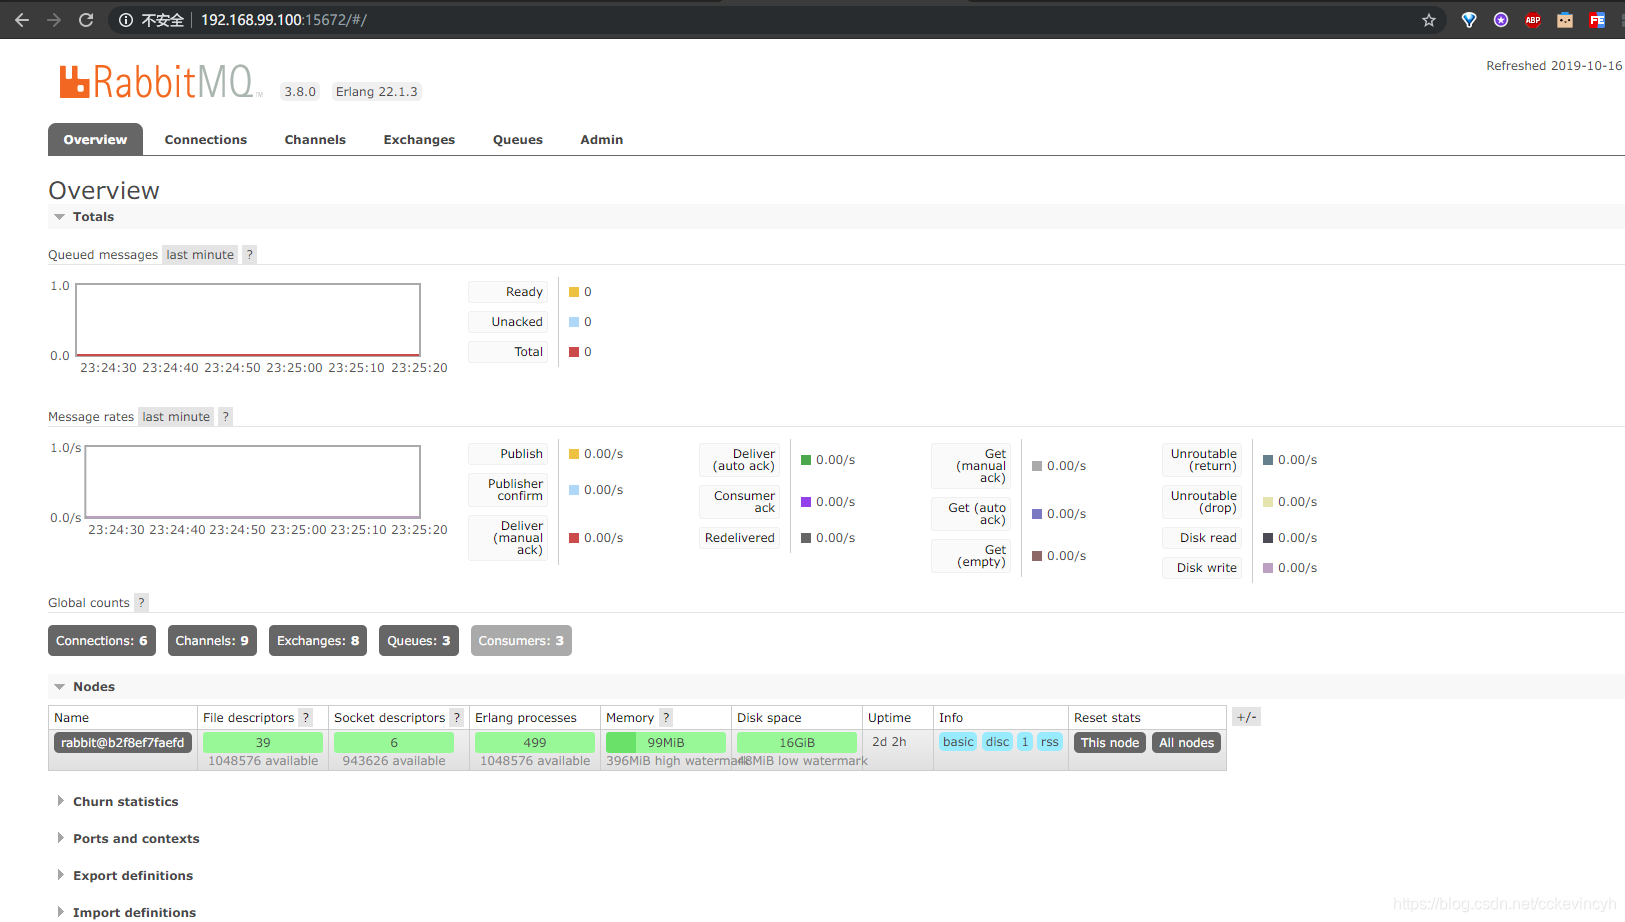Click the 3.8.0 version label
This screenshot has width=1625, height=922.
pyautogui.click(x=300, y=92)
